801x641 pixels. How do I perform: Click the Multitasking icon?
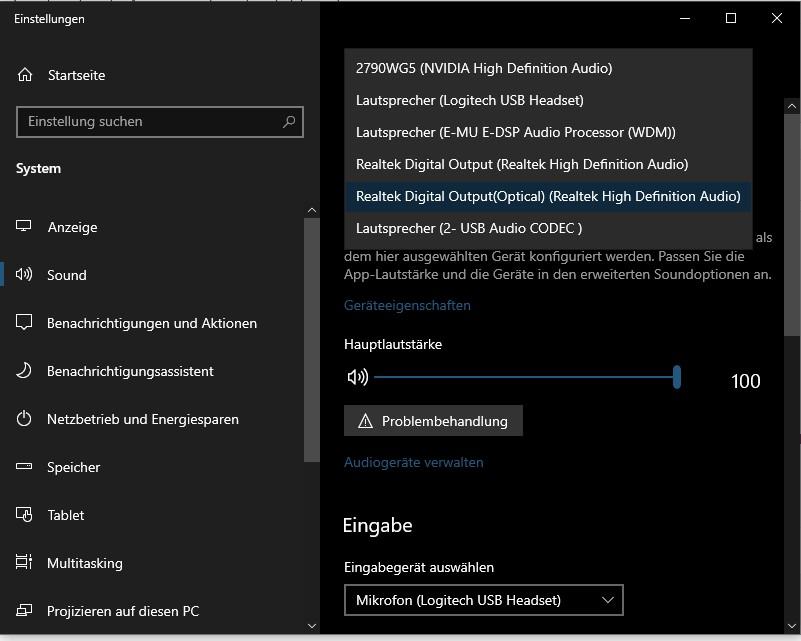coord(23,562)
